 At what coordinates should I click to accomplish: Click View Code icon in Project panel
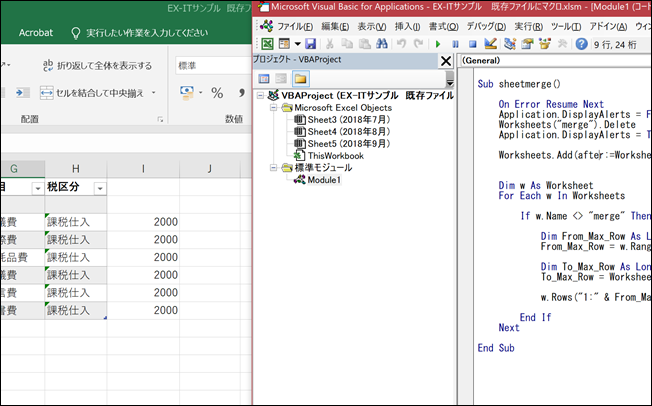[x=264, y=79]
